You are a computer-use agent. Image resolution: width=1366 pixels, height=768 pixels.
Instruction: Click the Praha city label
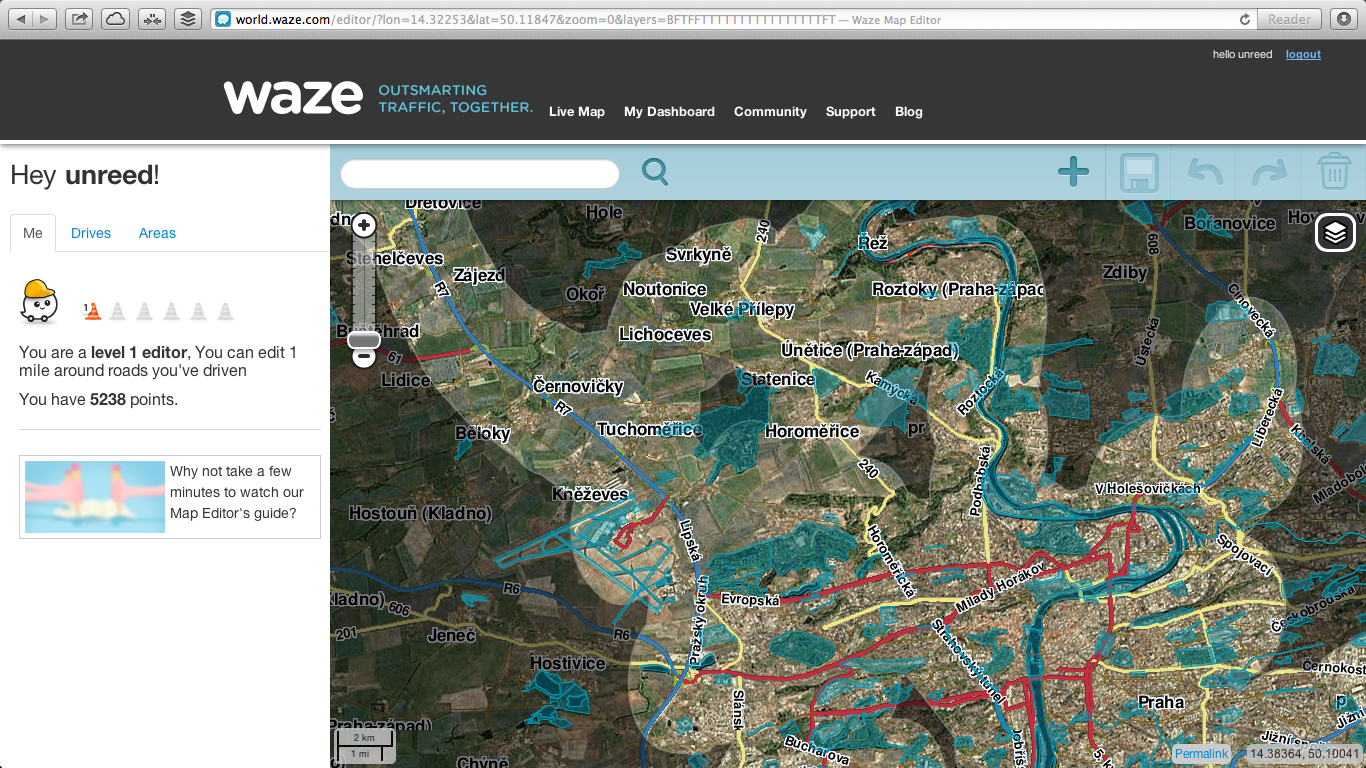pos(1161,702)
